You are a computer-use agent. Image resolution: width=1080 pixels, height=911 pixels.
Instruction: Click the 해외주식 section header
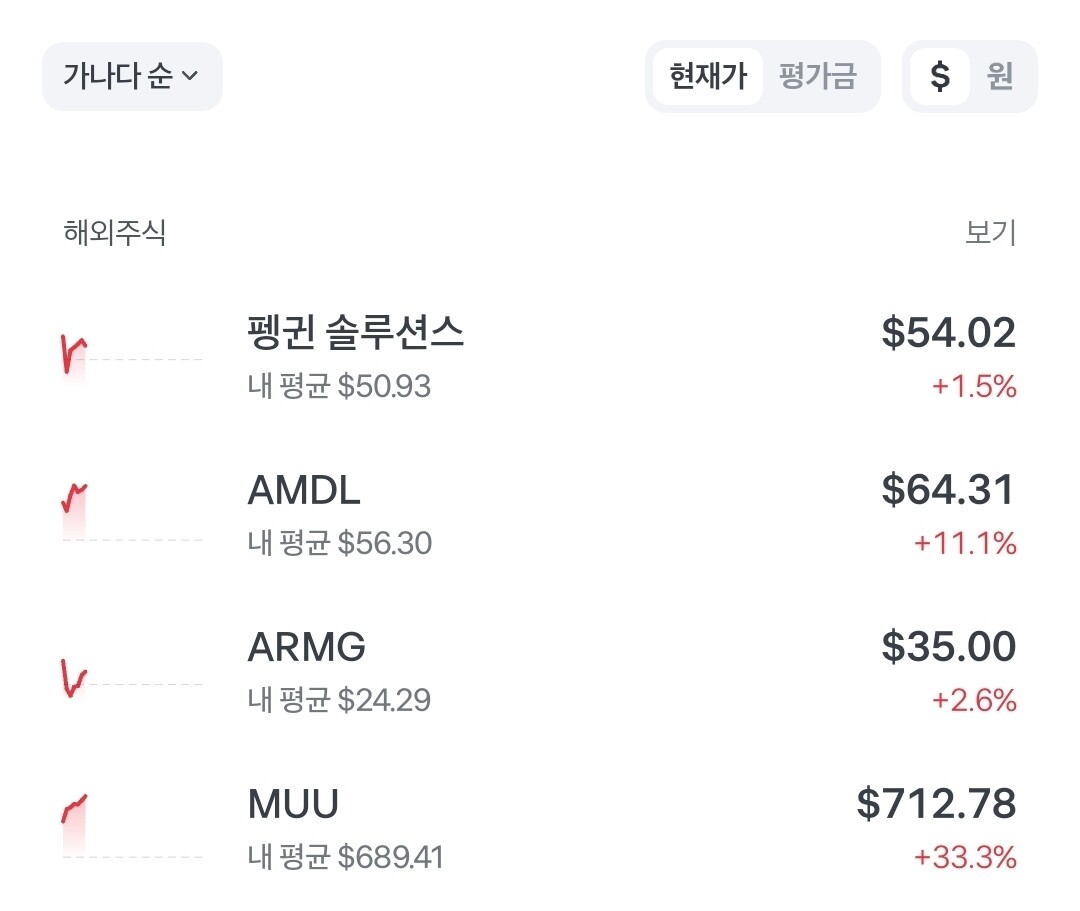(x=114, y=232)
